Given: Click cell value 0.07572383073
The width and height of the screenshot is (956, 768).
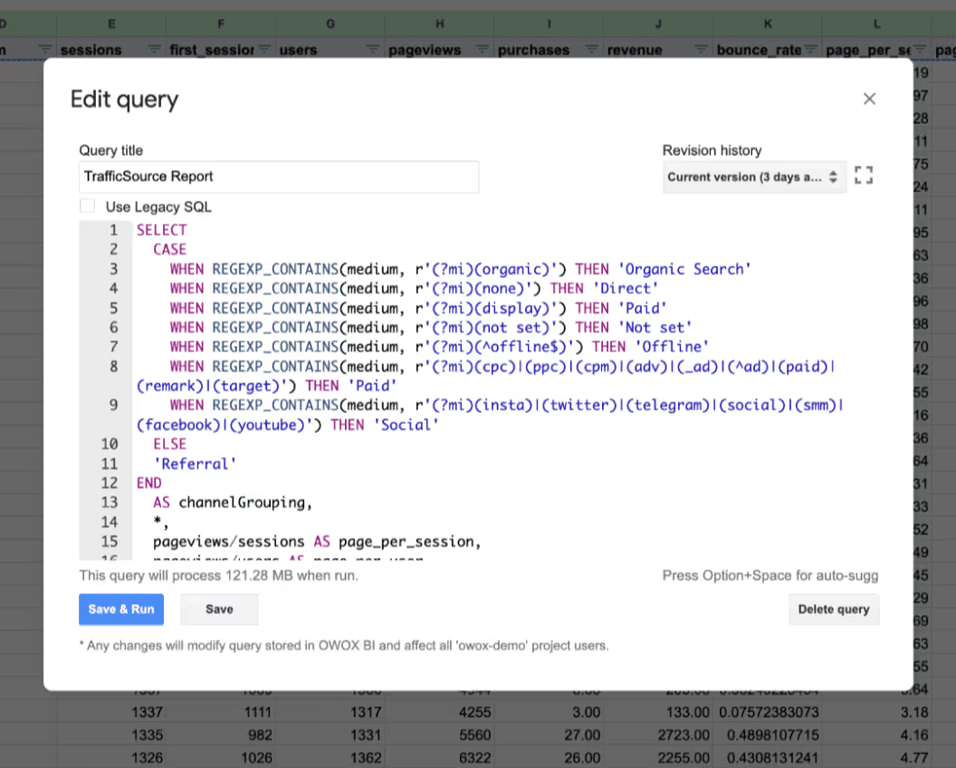Looking at the screenshot, I should coord(769,713).
